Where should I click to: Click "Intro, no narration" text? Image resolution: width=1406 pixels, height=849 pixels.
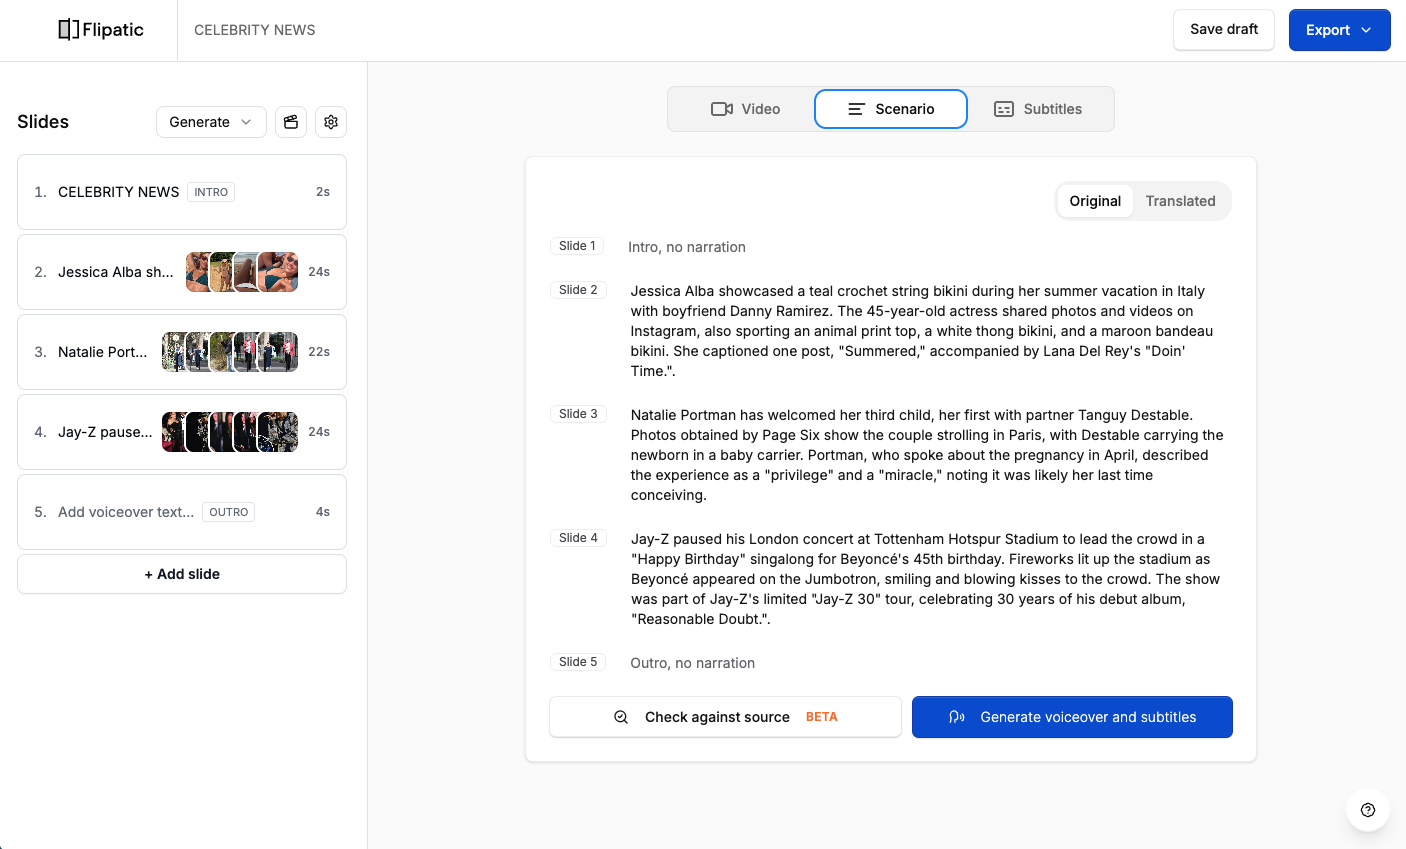687,247
